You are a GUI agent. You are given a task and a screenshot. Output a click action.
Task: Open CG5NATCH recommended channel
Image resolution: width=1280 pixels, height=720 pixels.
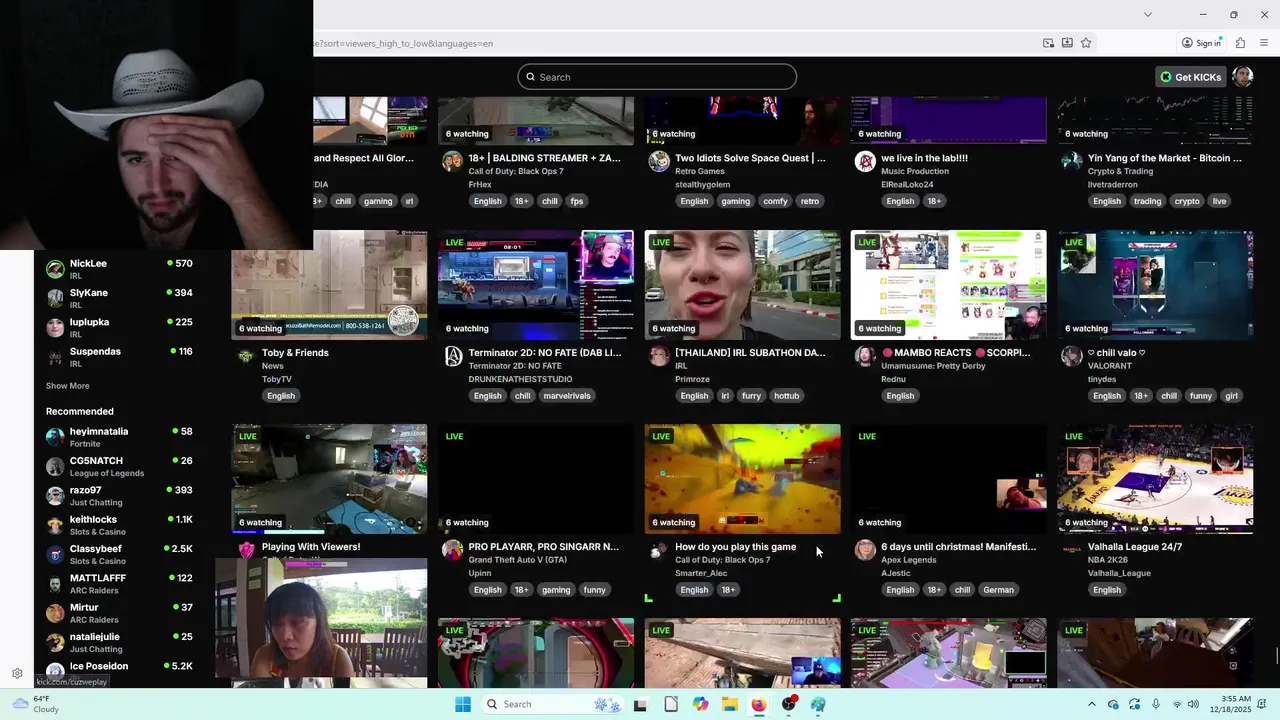click(x=120, y=466)
